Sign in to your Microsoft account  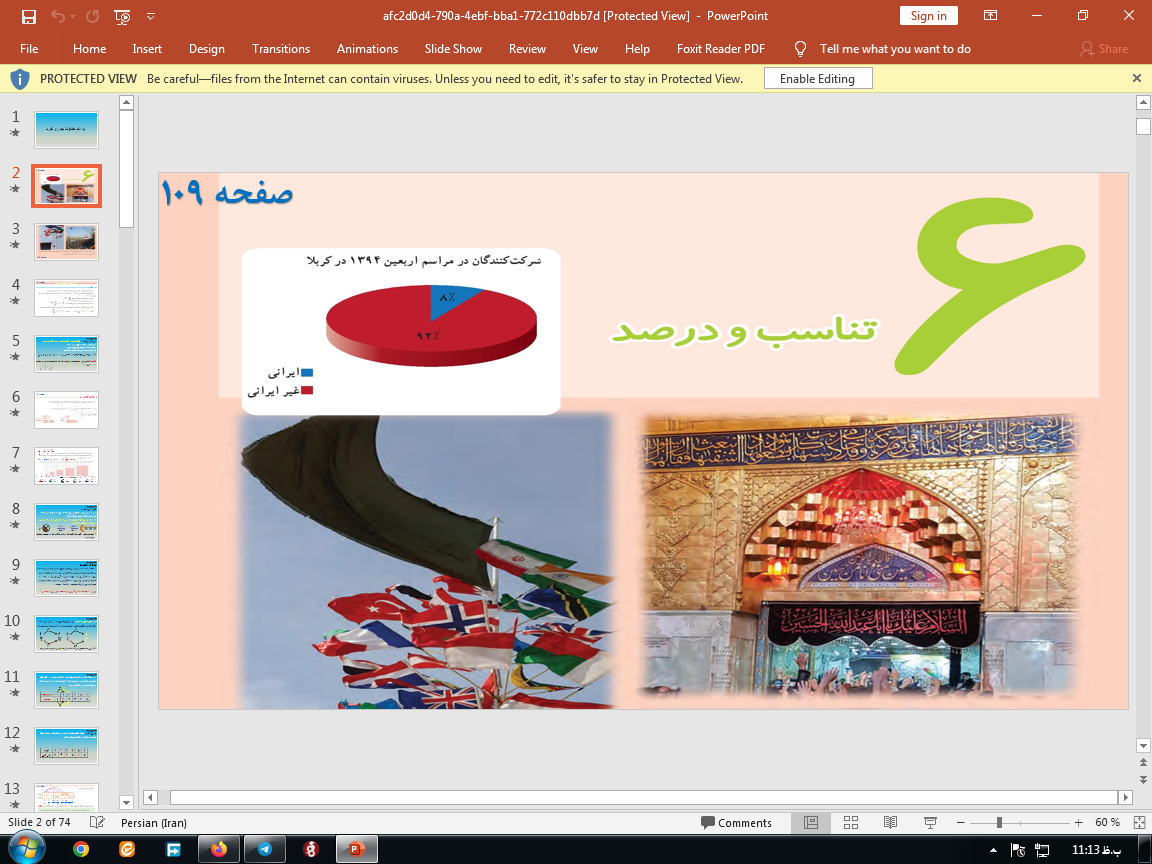[x=928, y=16]
